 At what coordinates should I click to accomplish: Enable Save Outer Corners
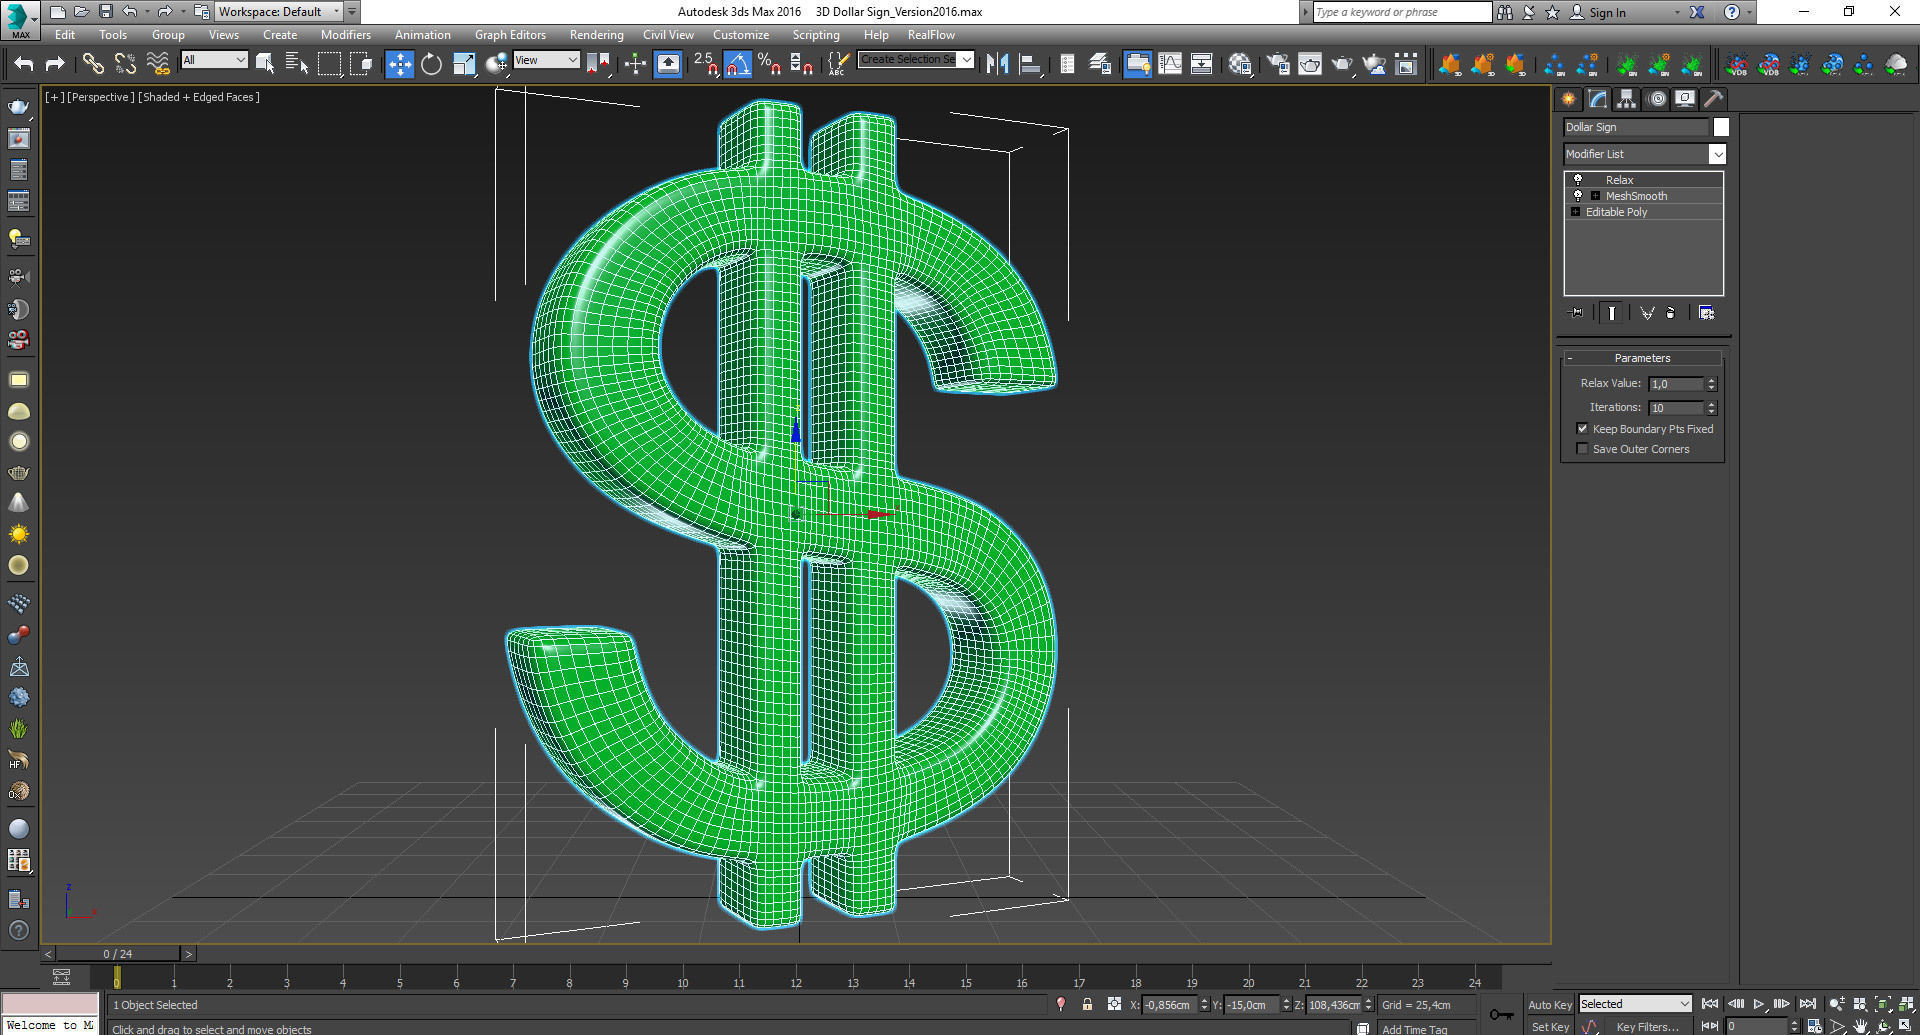point(1582,448)
